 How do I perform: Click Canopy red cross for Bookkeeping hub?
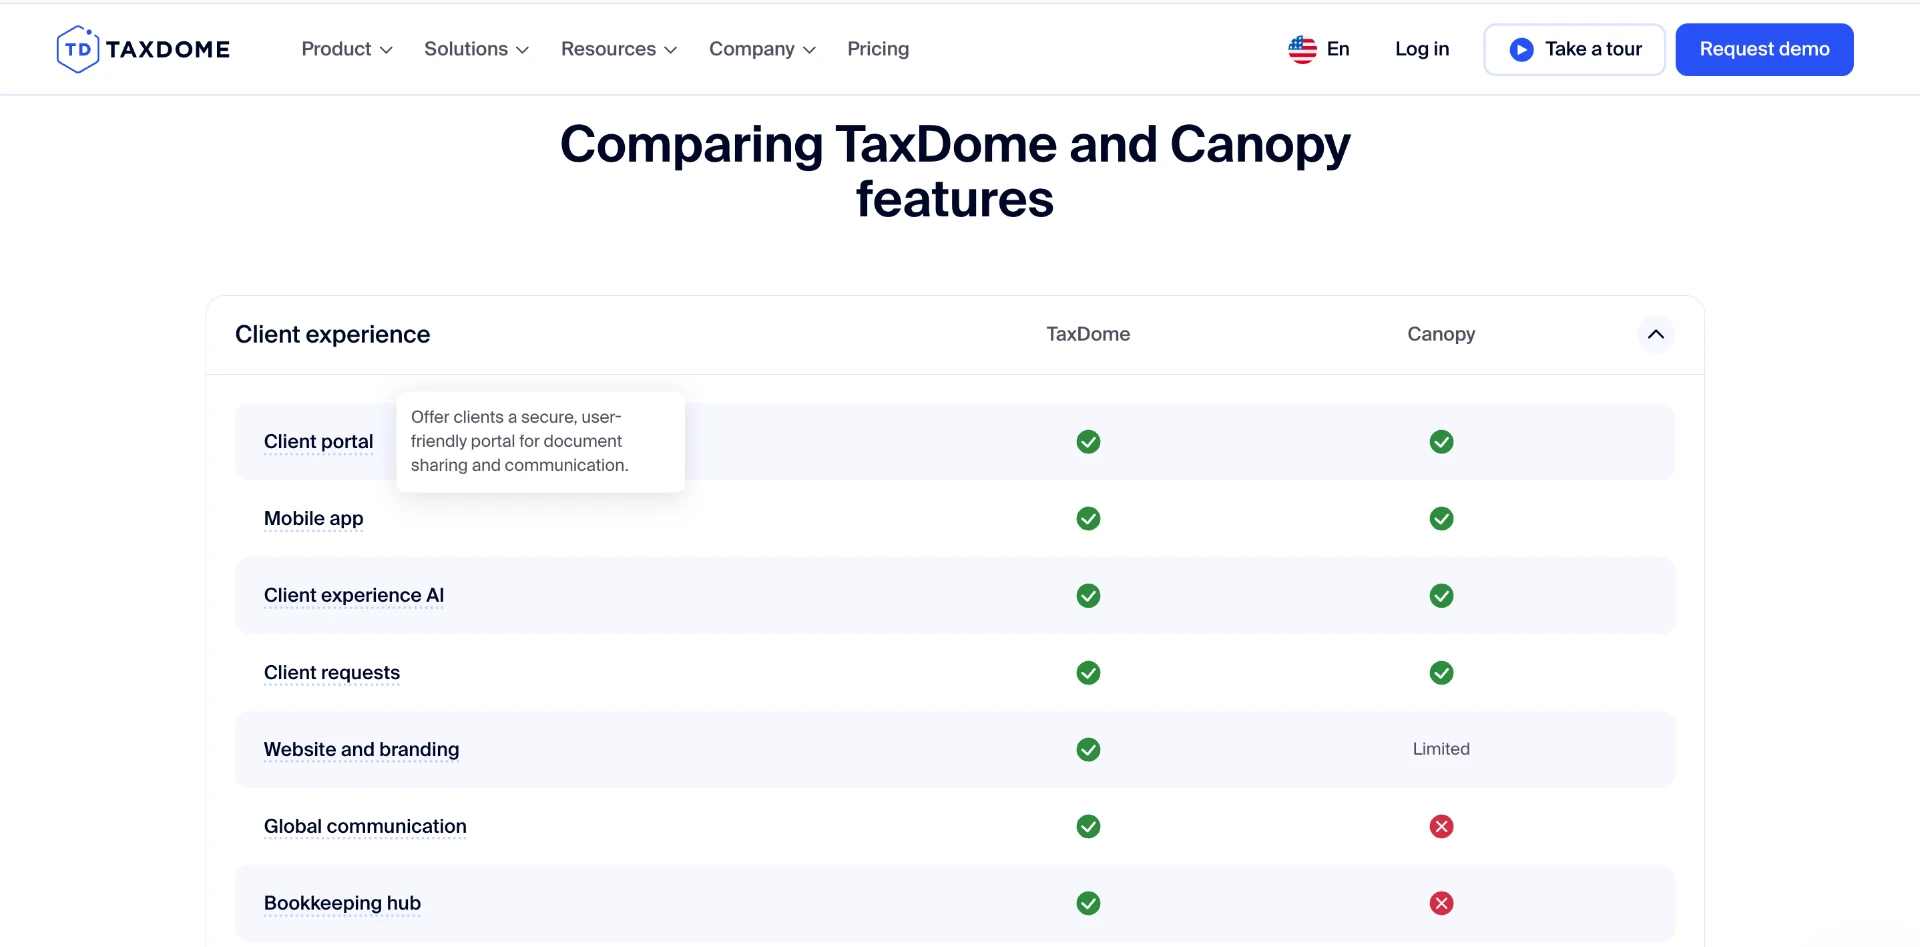[1441, 904]
